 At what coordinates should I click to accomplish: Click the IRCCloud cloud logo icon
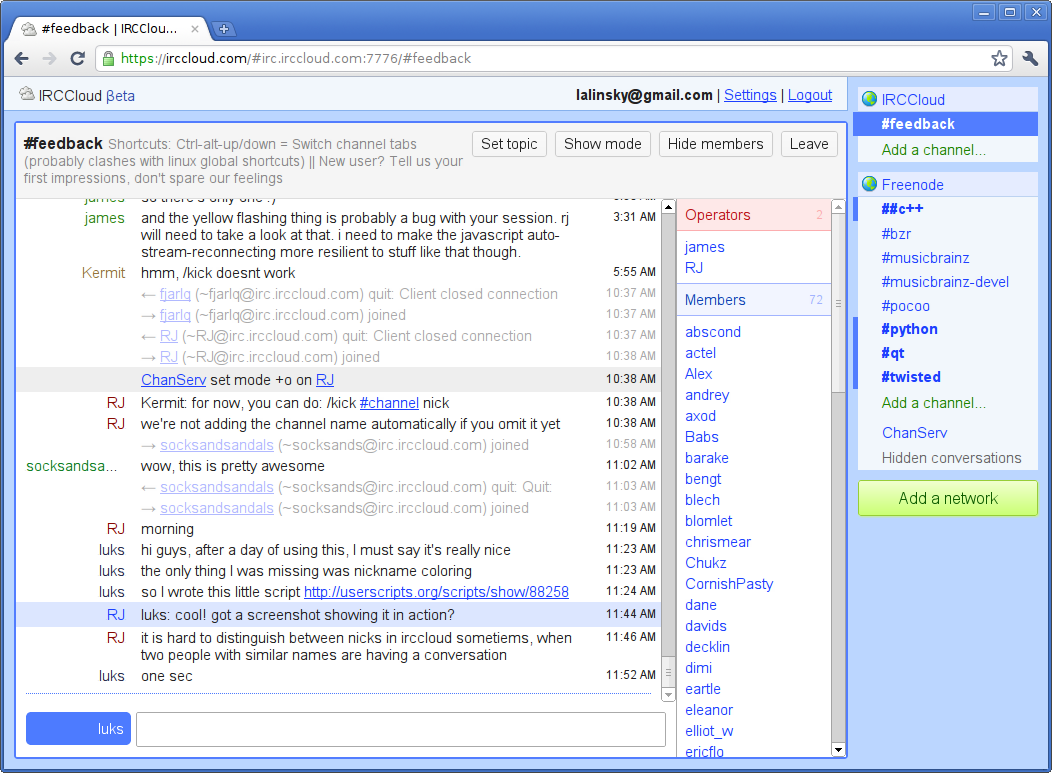(27, 95)
